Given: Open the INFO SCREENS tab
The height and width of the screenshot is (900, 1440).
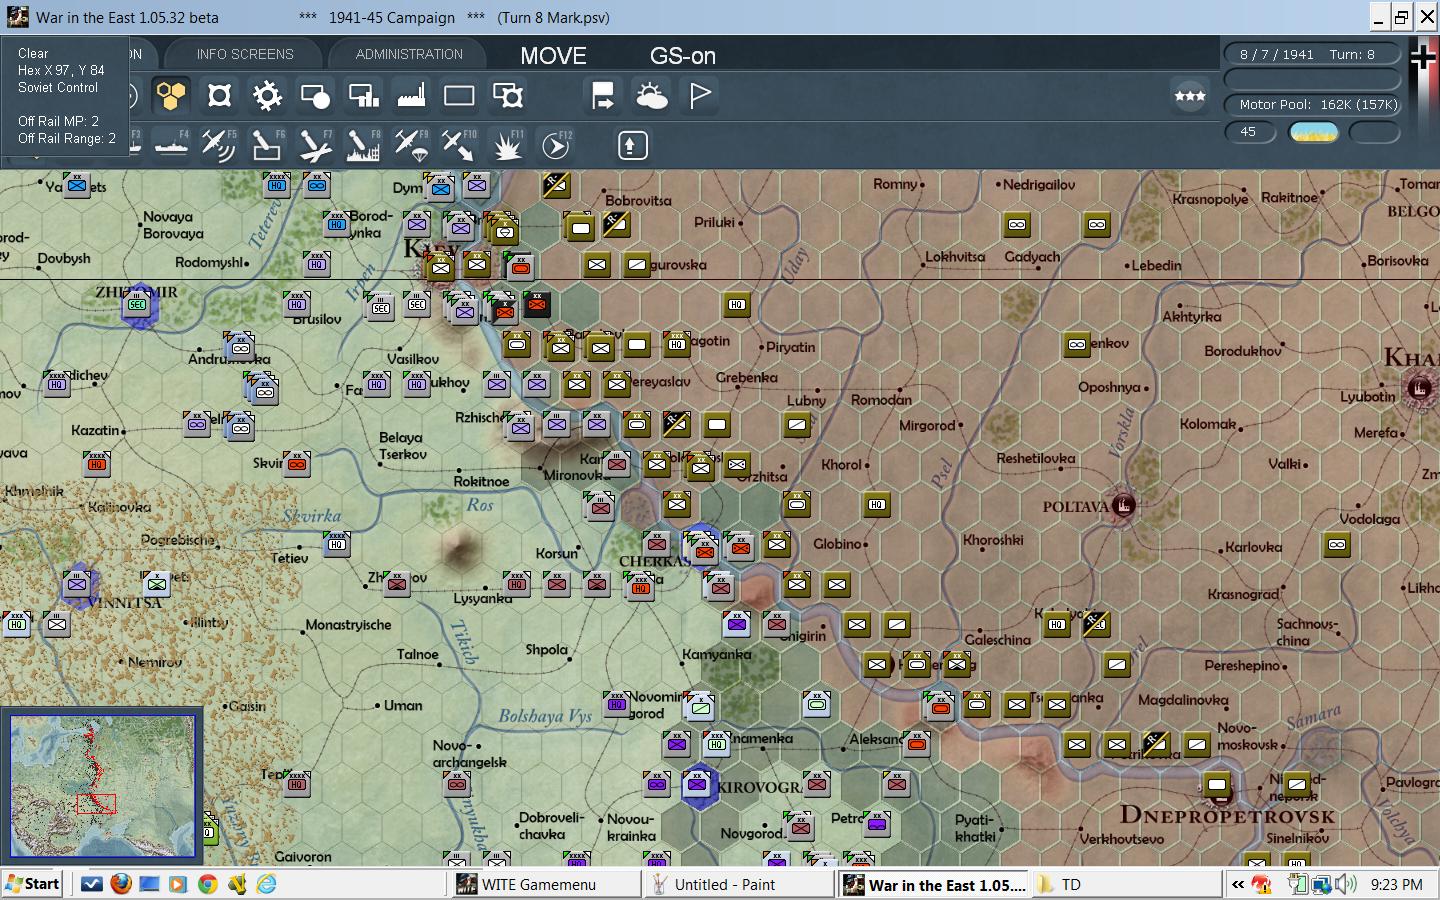Looking at the screenshot, I should pos(245,54).
